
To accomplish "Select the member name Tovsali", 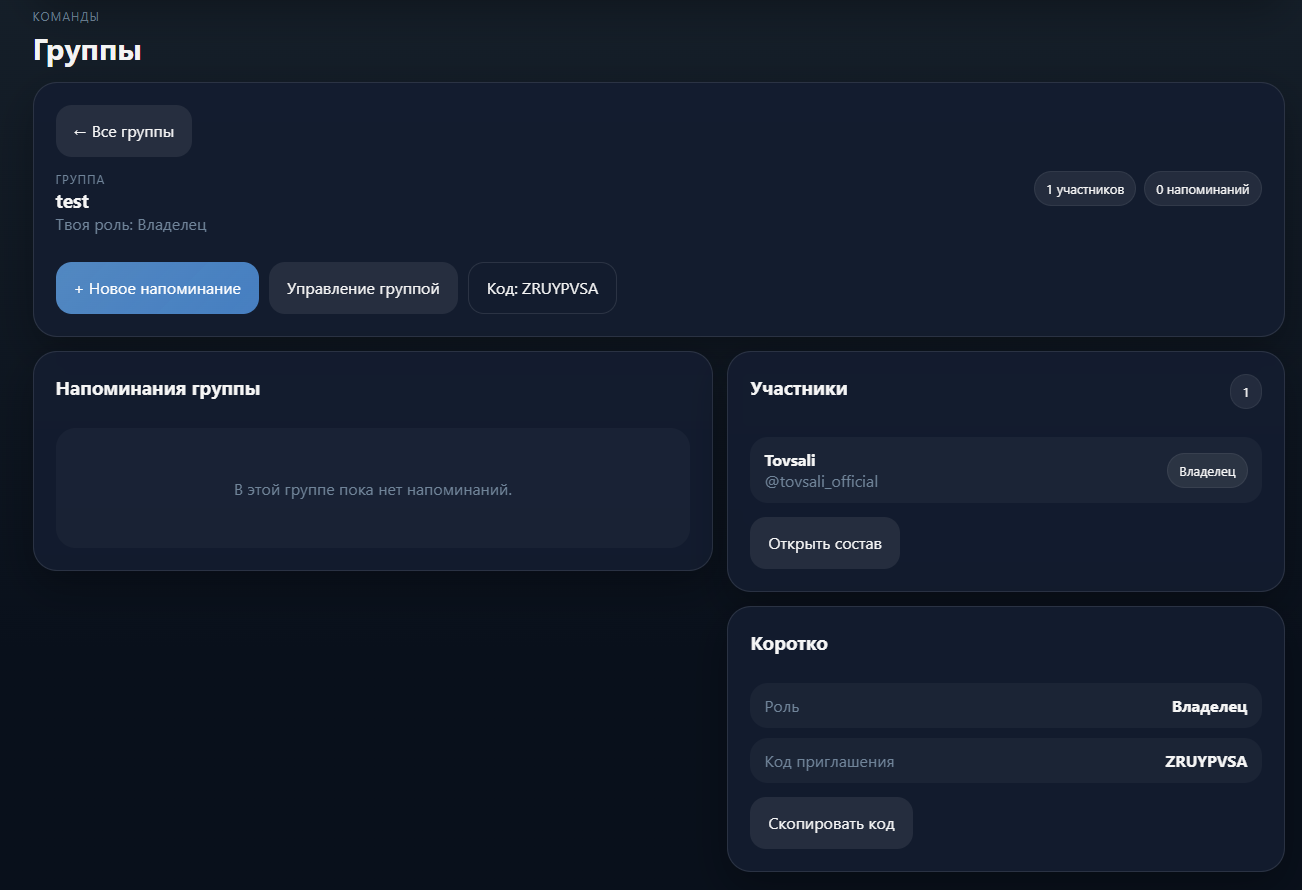I will [789, 460].
